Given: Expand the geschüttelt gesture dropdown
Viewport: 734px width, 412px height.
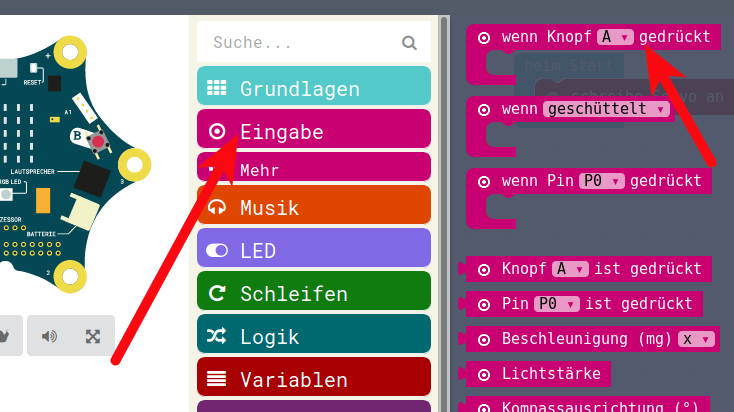Looking at the screenshot, I should point(607,108).
